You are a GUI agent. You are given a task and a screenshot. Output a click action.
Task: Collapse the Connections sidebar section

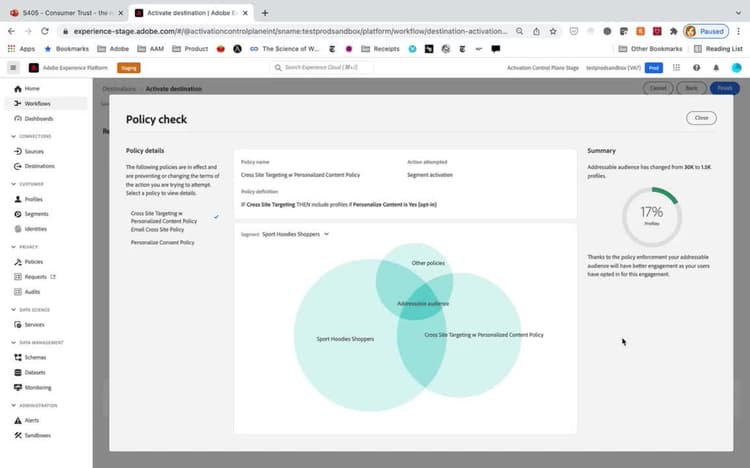[x=32, y=136]
